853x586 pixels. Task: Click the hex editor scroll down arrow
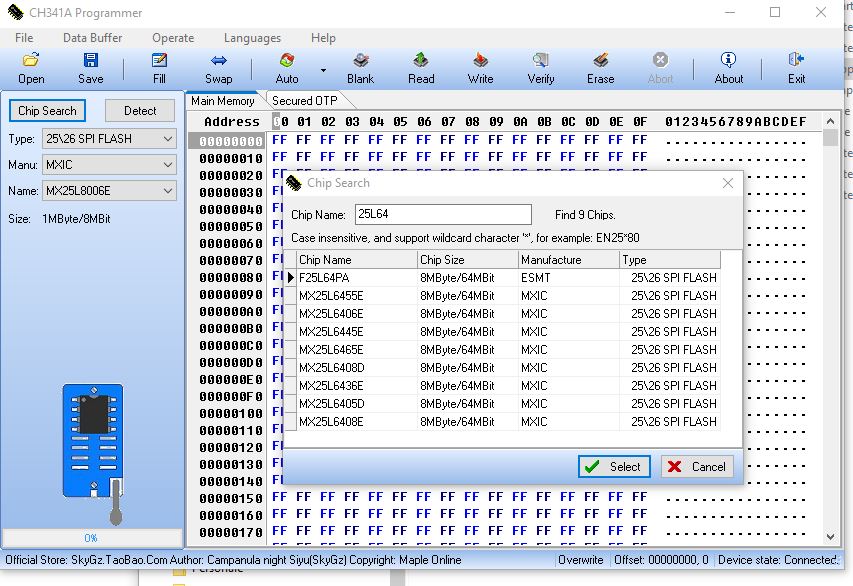click(x=830, y=537)
